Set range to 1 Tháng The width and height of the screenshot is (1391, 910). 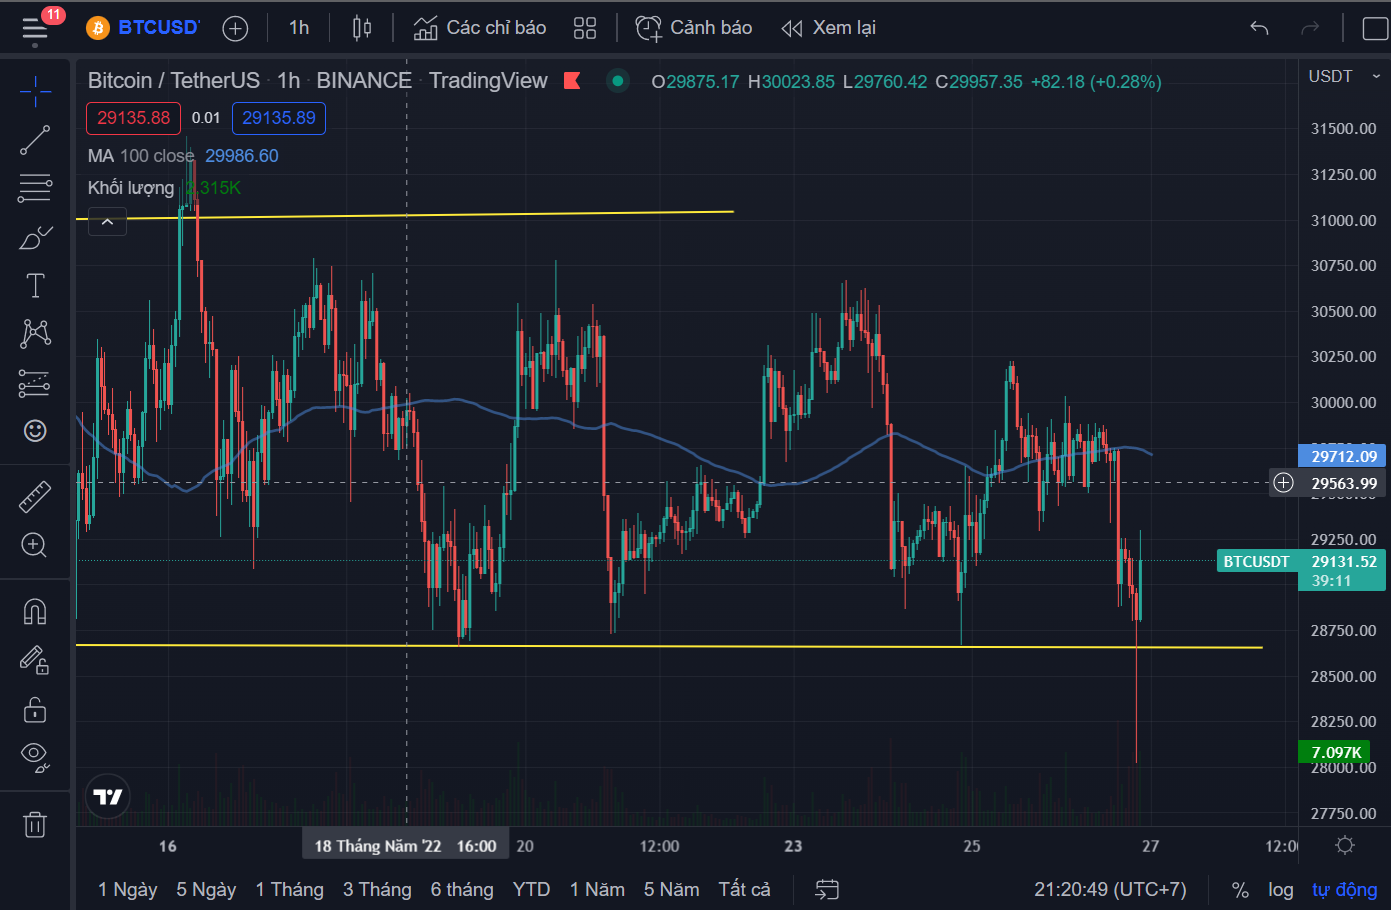tap(289, 889)
